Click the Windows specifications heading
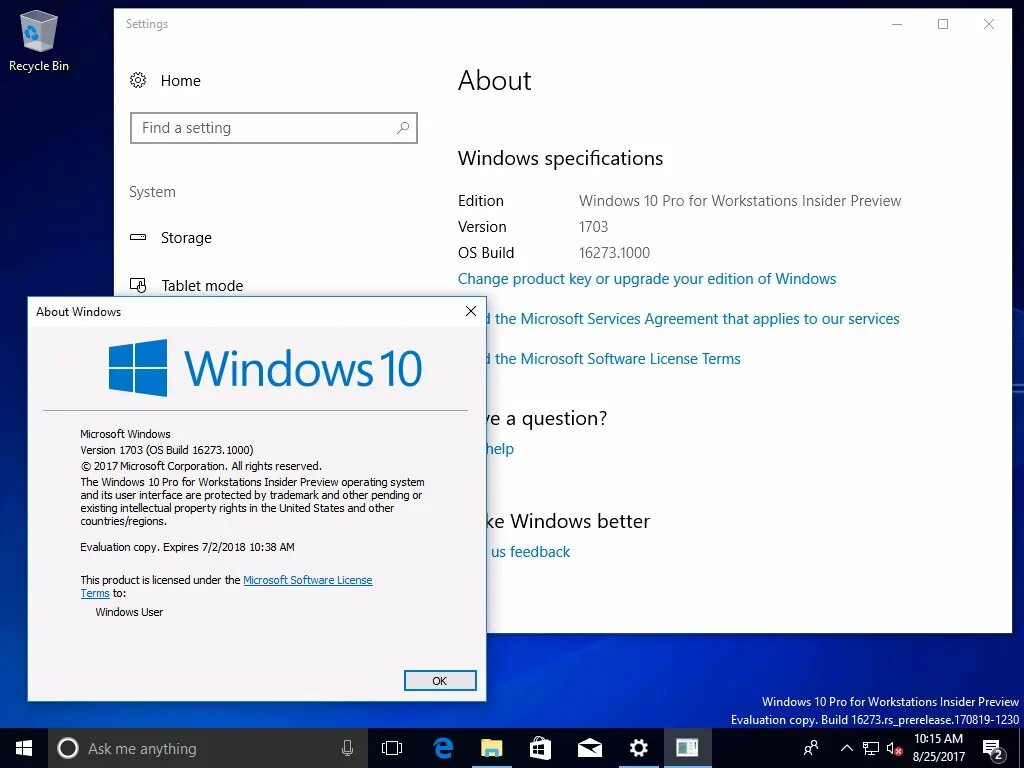Screen dimensions: 1024x768 point(560,158)
